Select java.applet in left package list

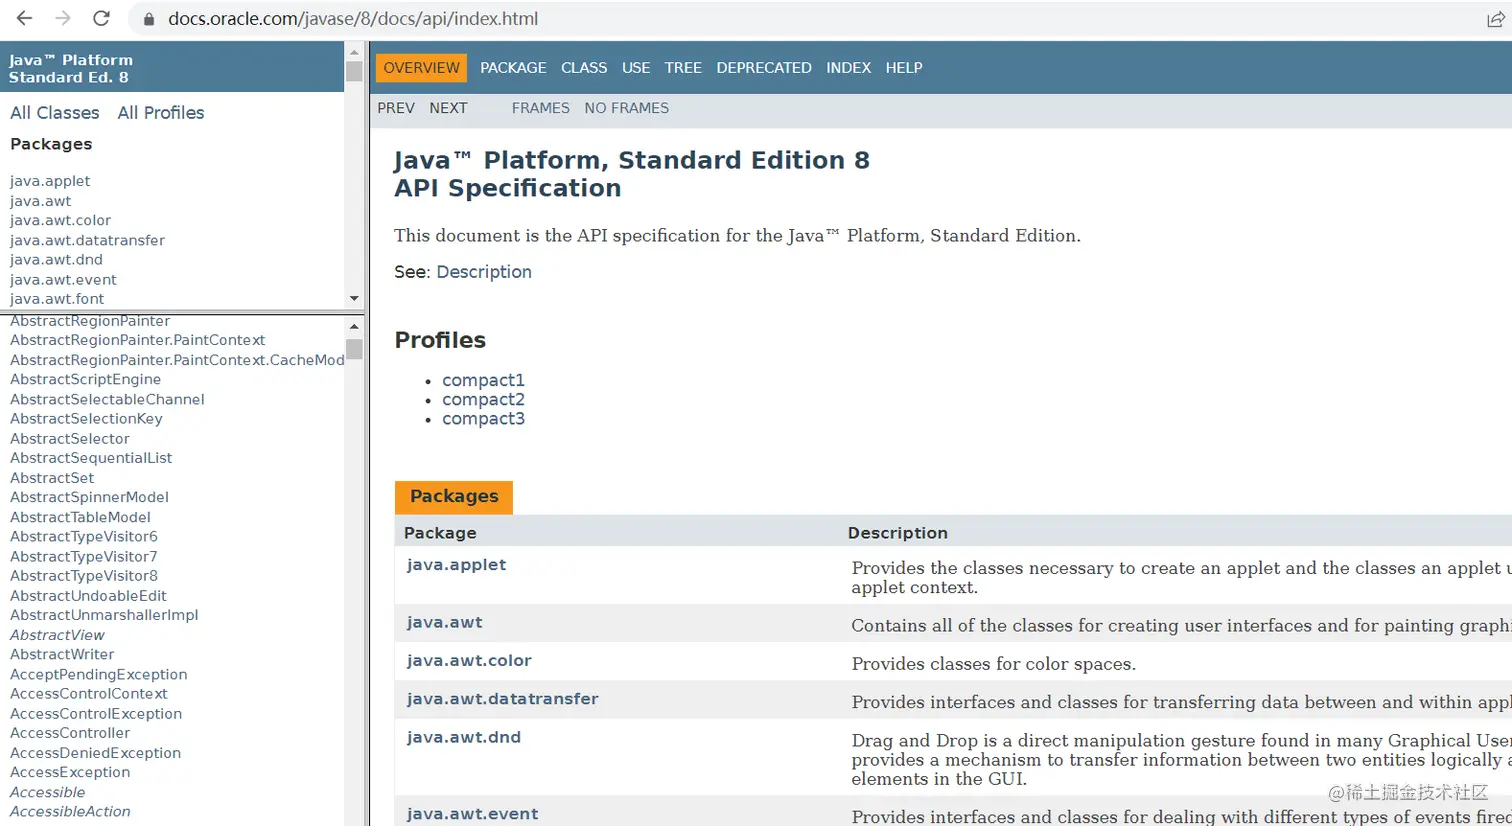click(50, 181)
